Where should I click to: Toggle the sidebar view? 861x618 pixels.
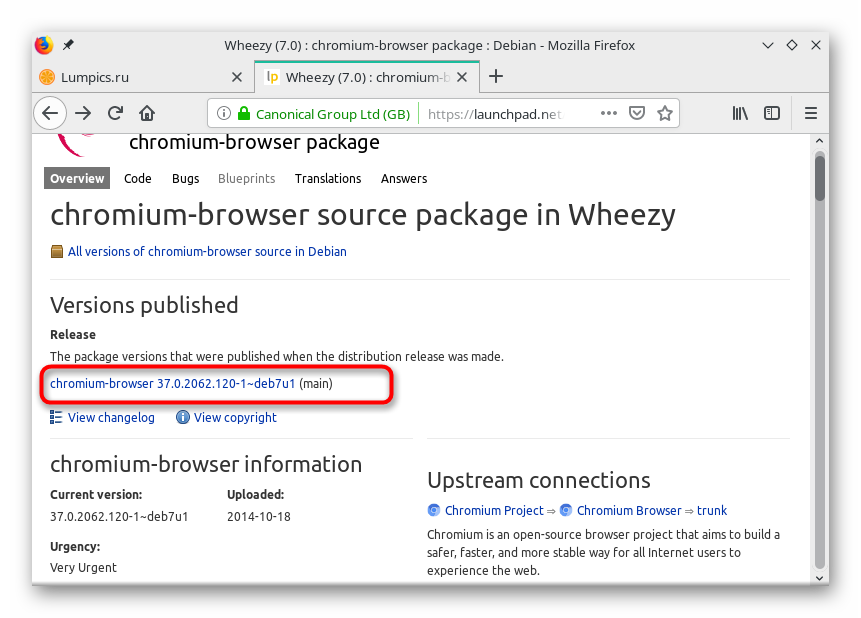point(772,113)
